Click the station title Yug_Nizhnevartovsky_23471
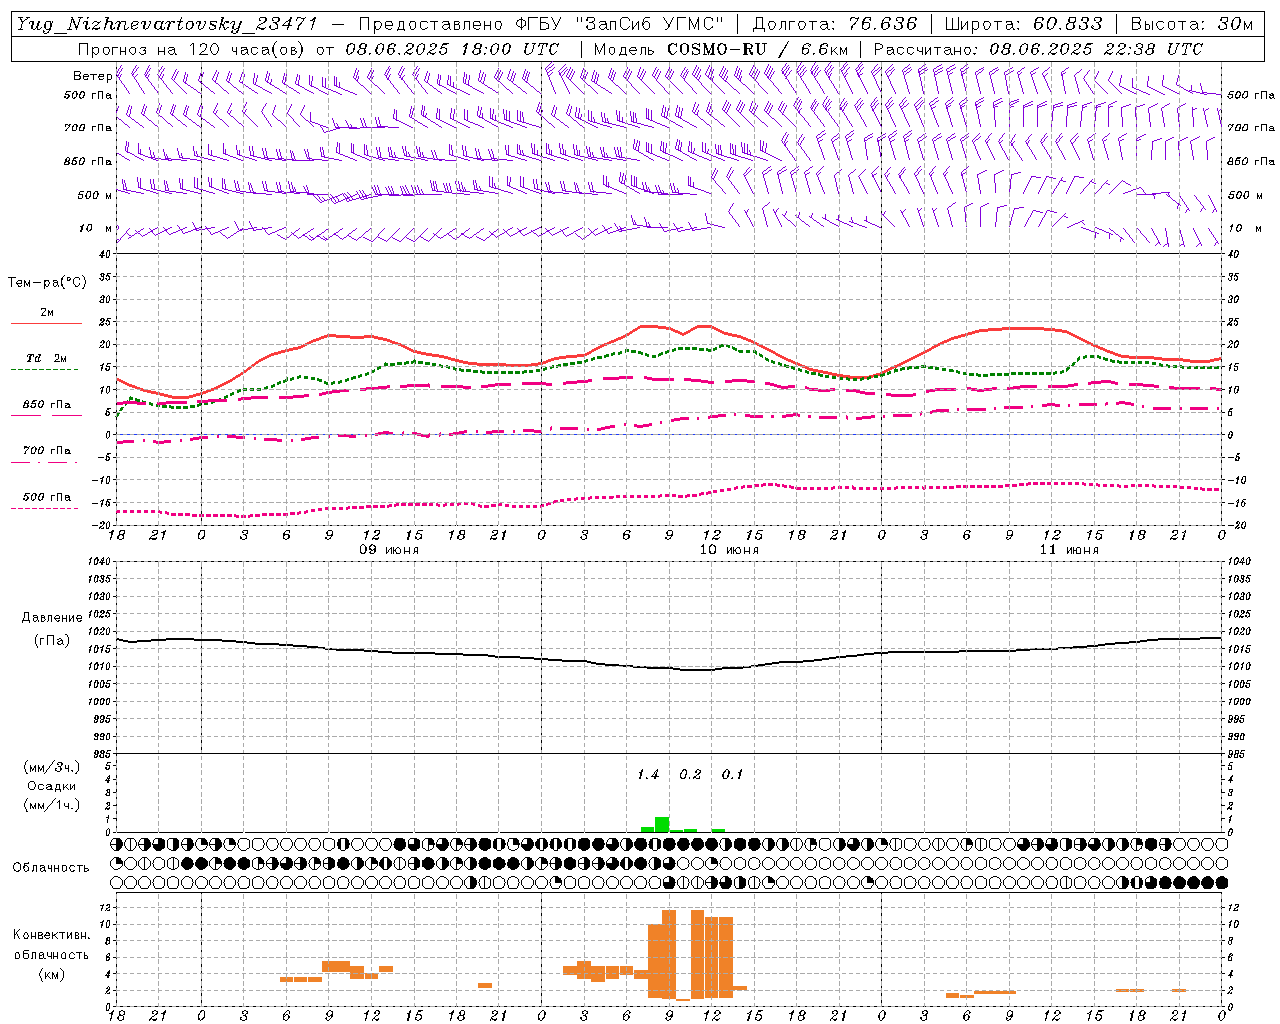The width and height of the screenshot is (1280, 1024). click(166, 24)
